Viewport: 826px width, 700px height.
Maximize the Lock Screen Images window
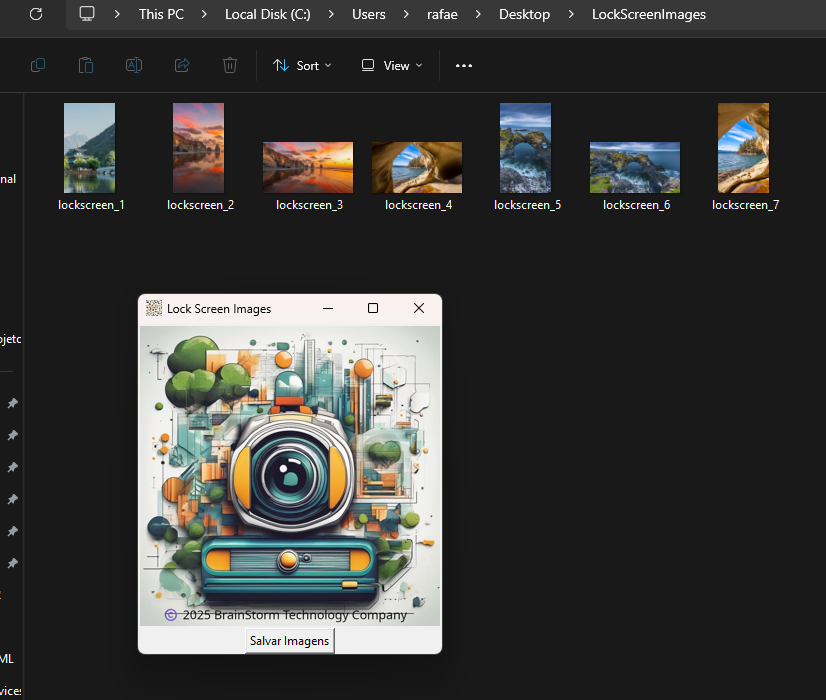click(373, 308)
